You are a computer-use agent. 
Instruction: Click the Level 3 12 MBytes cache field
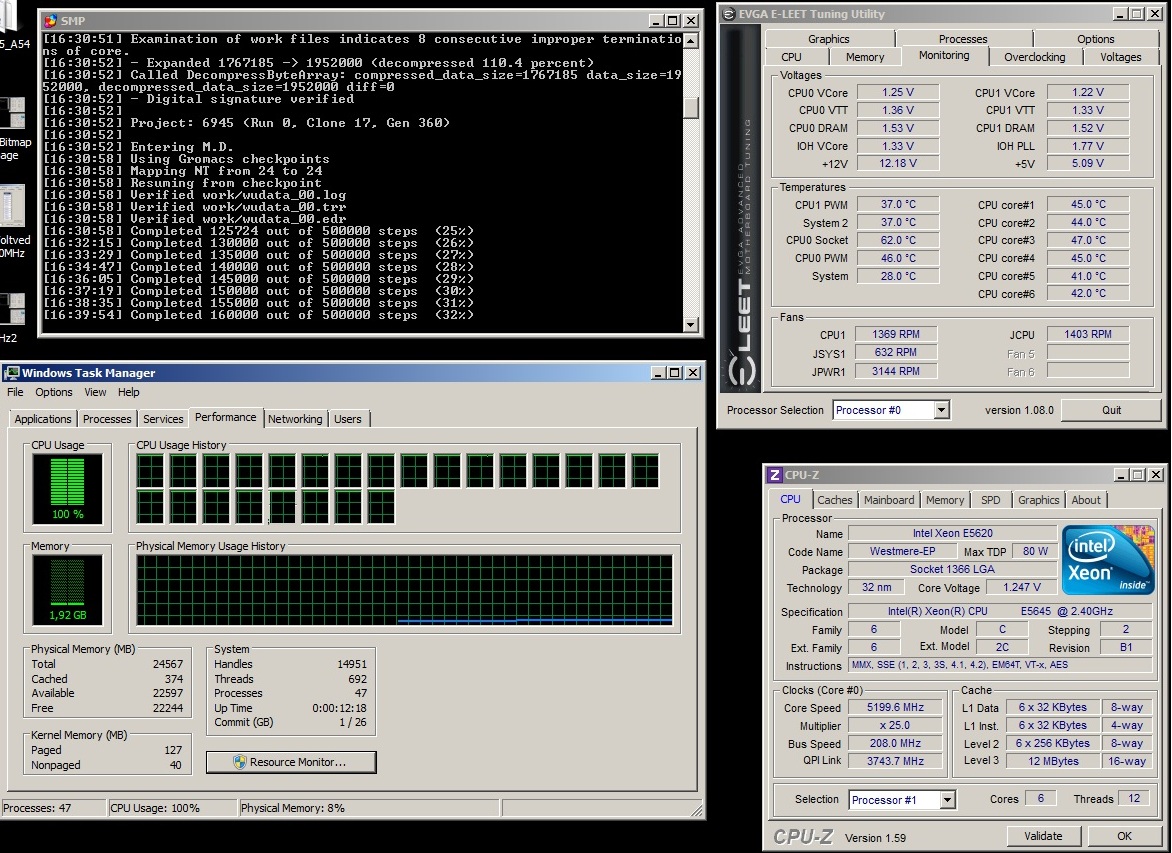click(x=1052, y=761)
